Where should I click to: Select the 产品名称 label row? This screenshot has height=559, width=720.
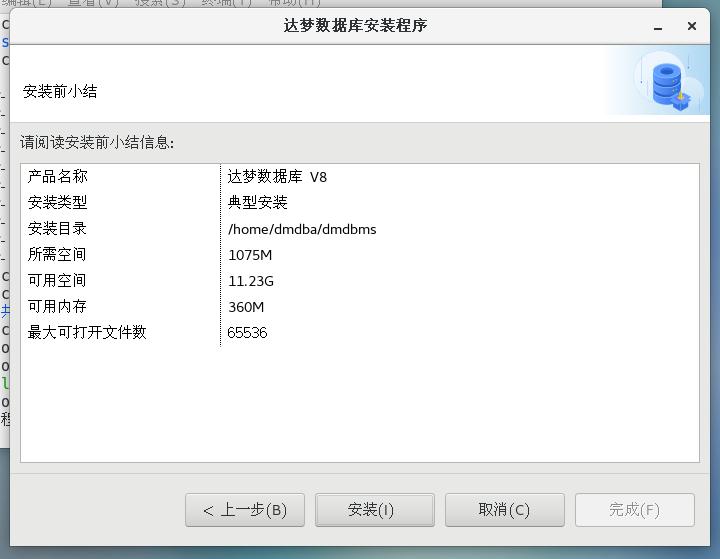click(x=57, y=176)
